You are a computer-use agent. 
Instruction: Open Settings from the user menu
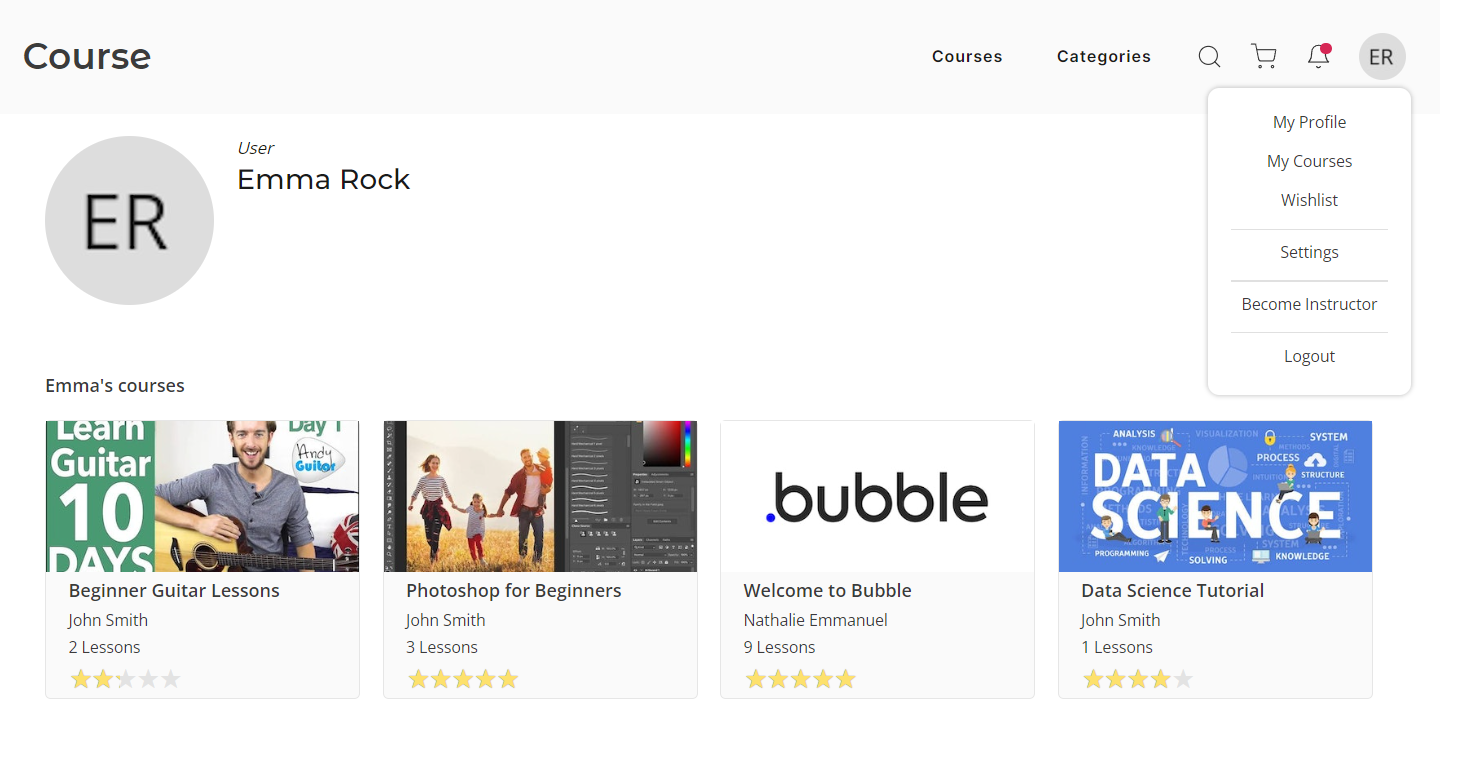coord(1309,252)
